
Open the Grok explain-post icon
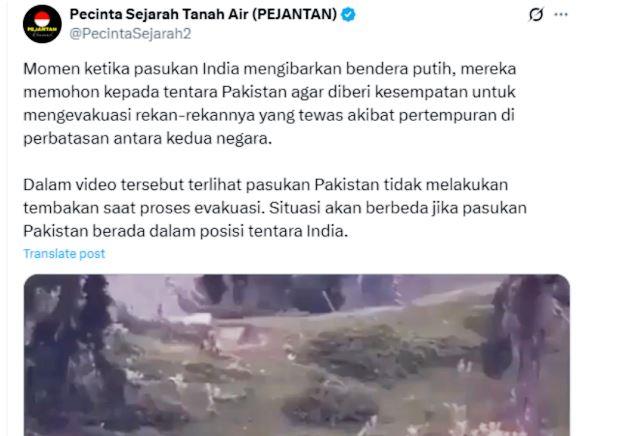click(536, 15)
